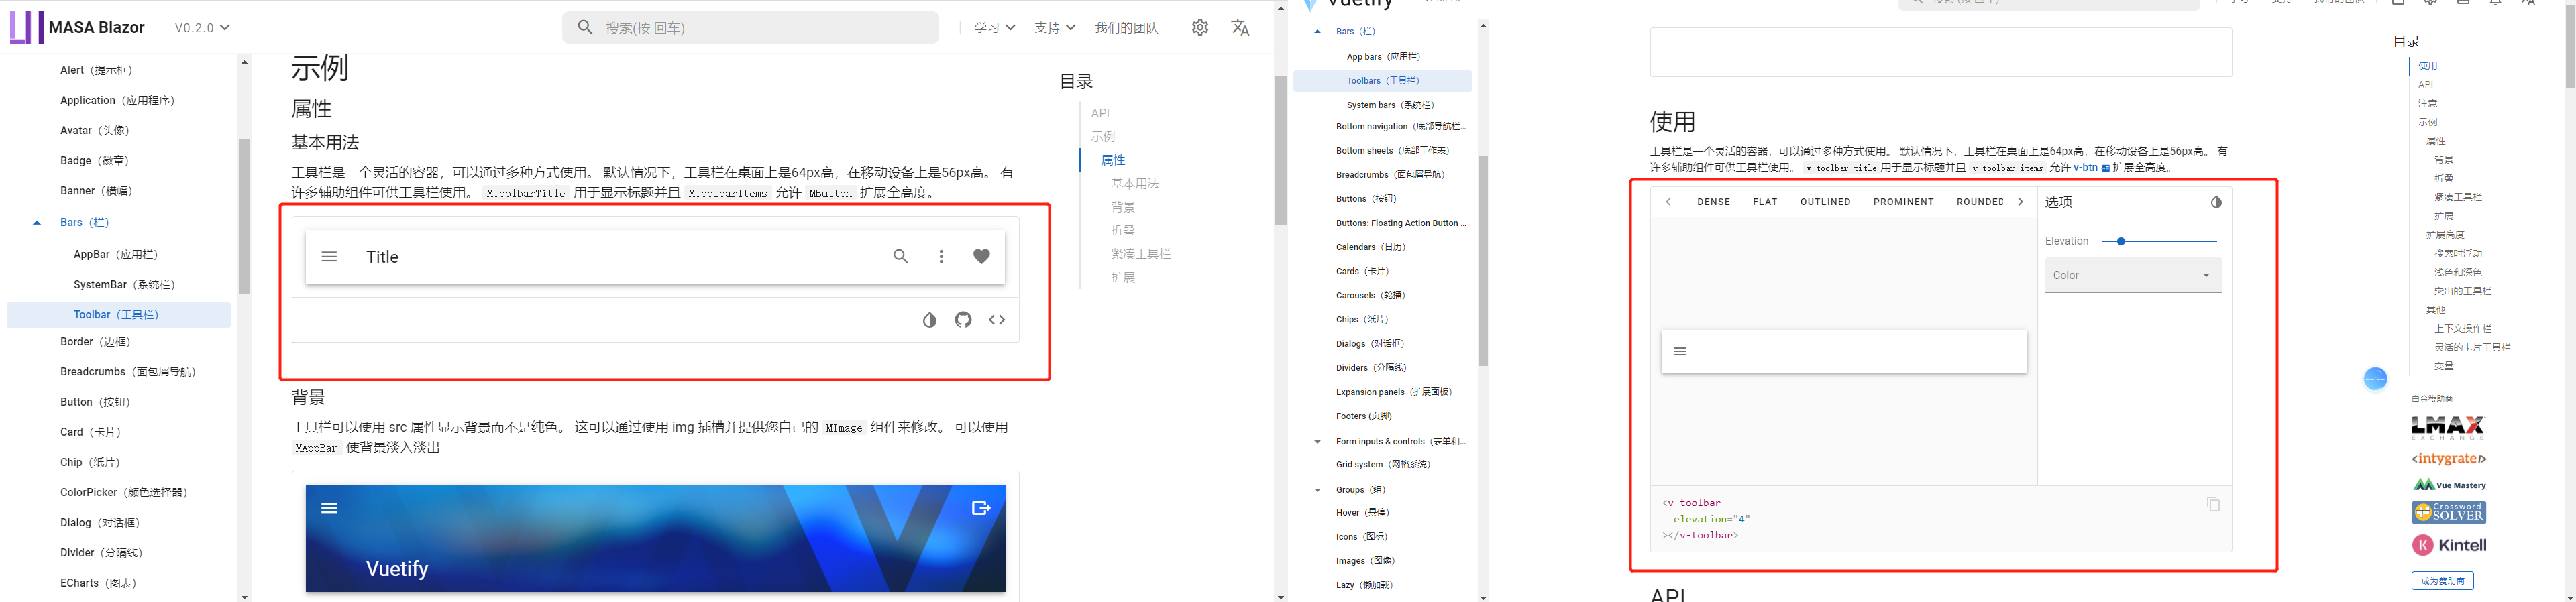Screen dimensions: 2576x602
Task: Expand Form inputs & controls group
Action: pyautogui.click(x=1317, y=442)
